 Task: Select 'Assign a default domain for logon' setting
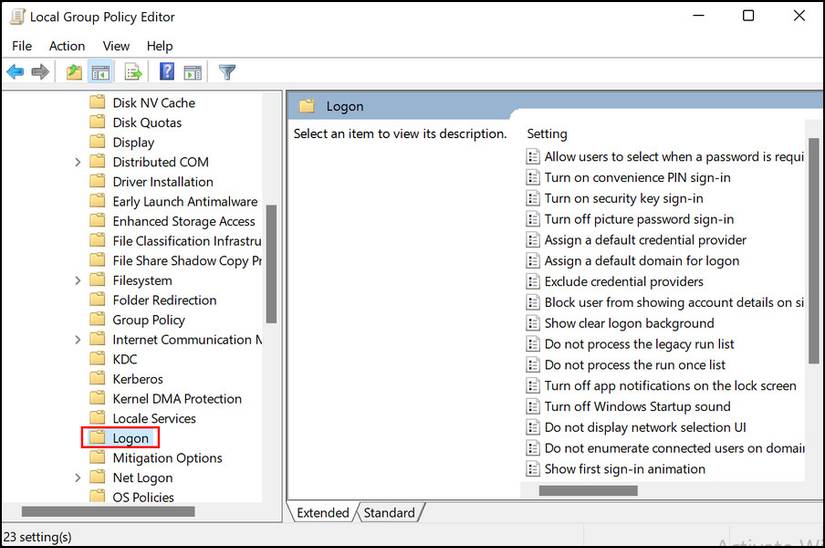pyautogui.click(x=641, y=260)
